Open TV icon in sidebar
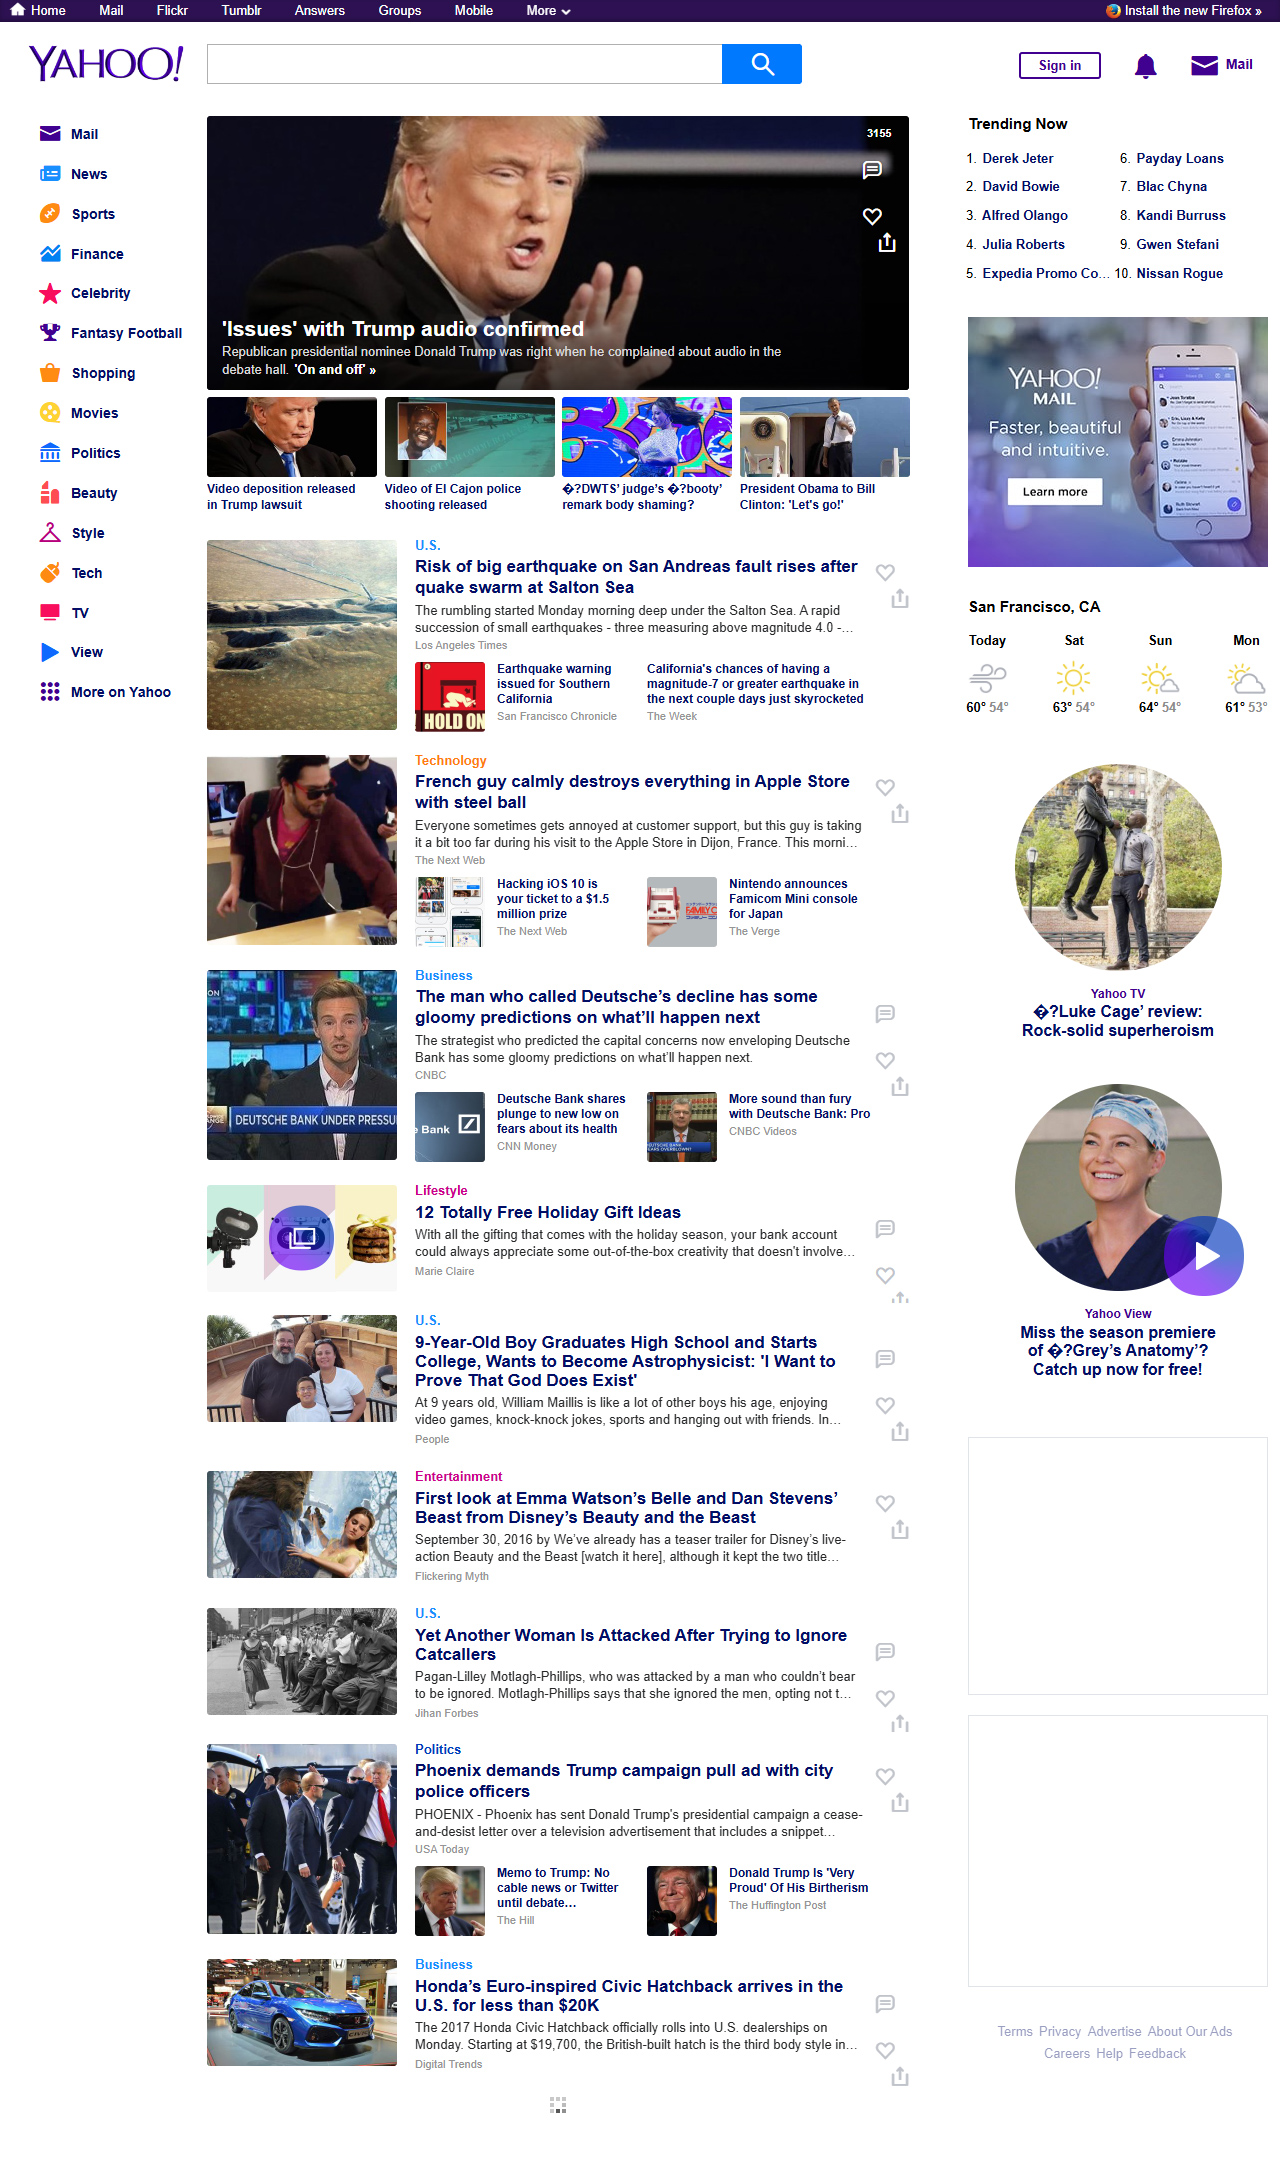This screenshot has width=1280, height=2160. click(x=50, y=613)
